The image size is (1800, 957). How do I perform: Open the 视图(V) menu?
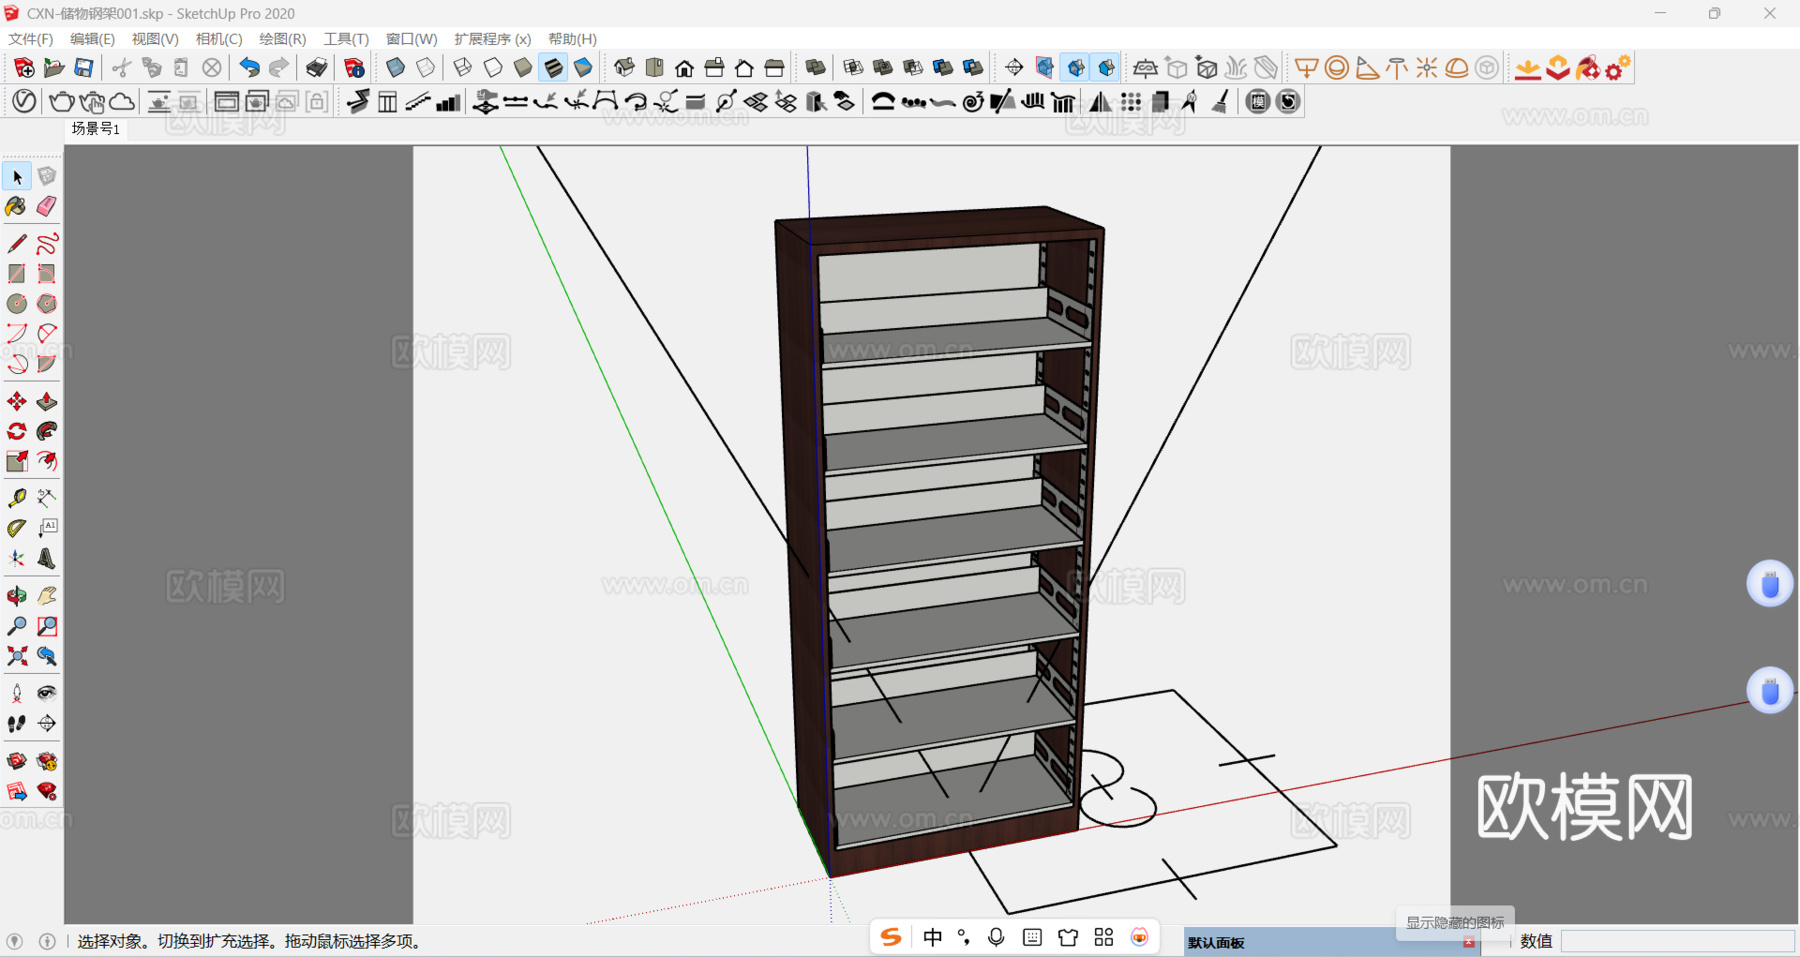pos(155,39)
